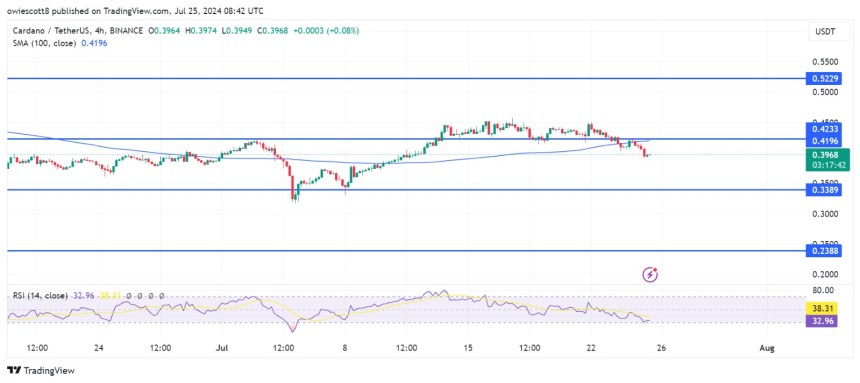
Task: Click the last red candlestick near 0.3968
Action: [644, 153]
